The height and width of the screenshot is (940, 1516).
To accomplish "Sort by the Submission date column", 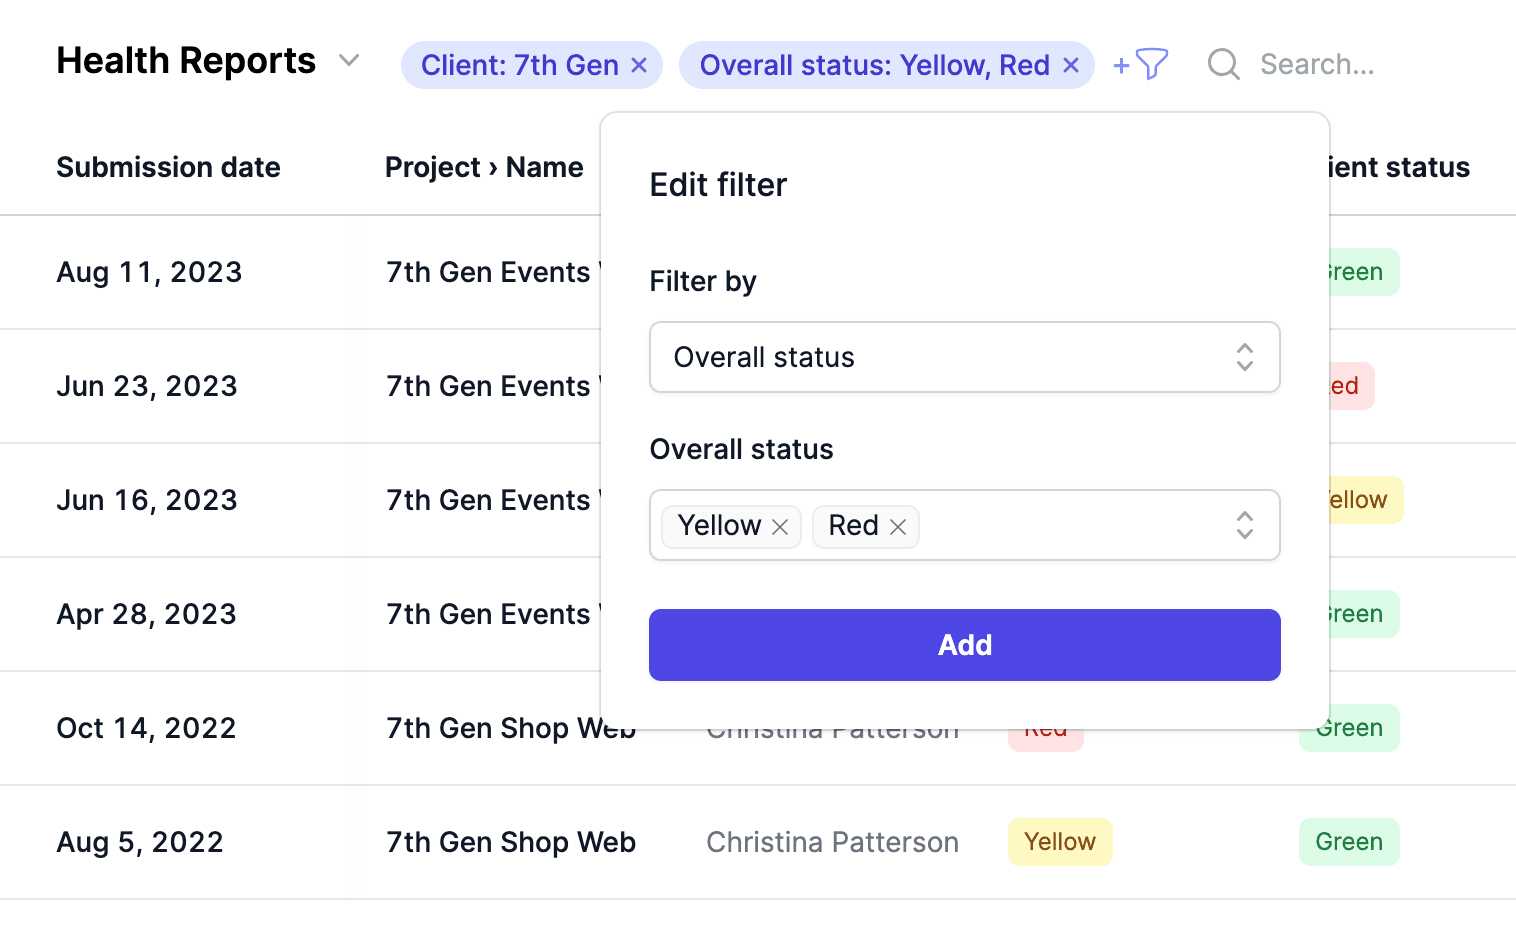I will coord(168,167).
